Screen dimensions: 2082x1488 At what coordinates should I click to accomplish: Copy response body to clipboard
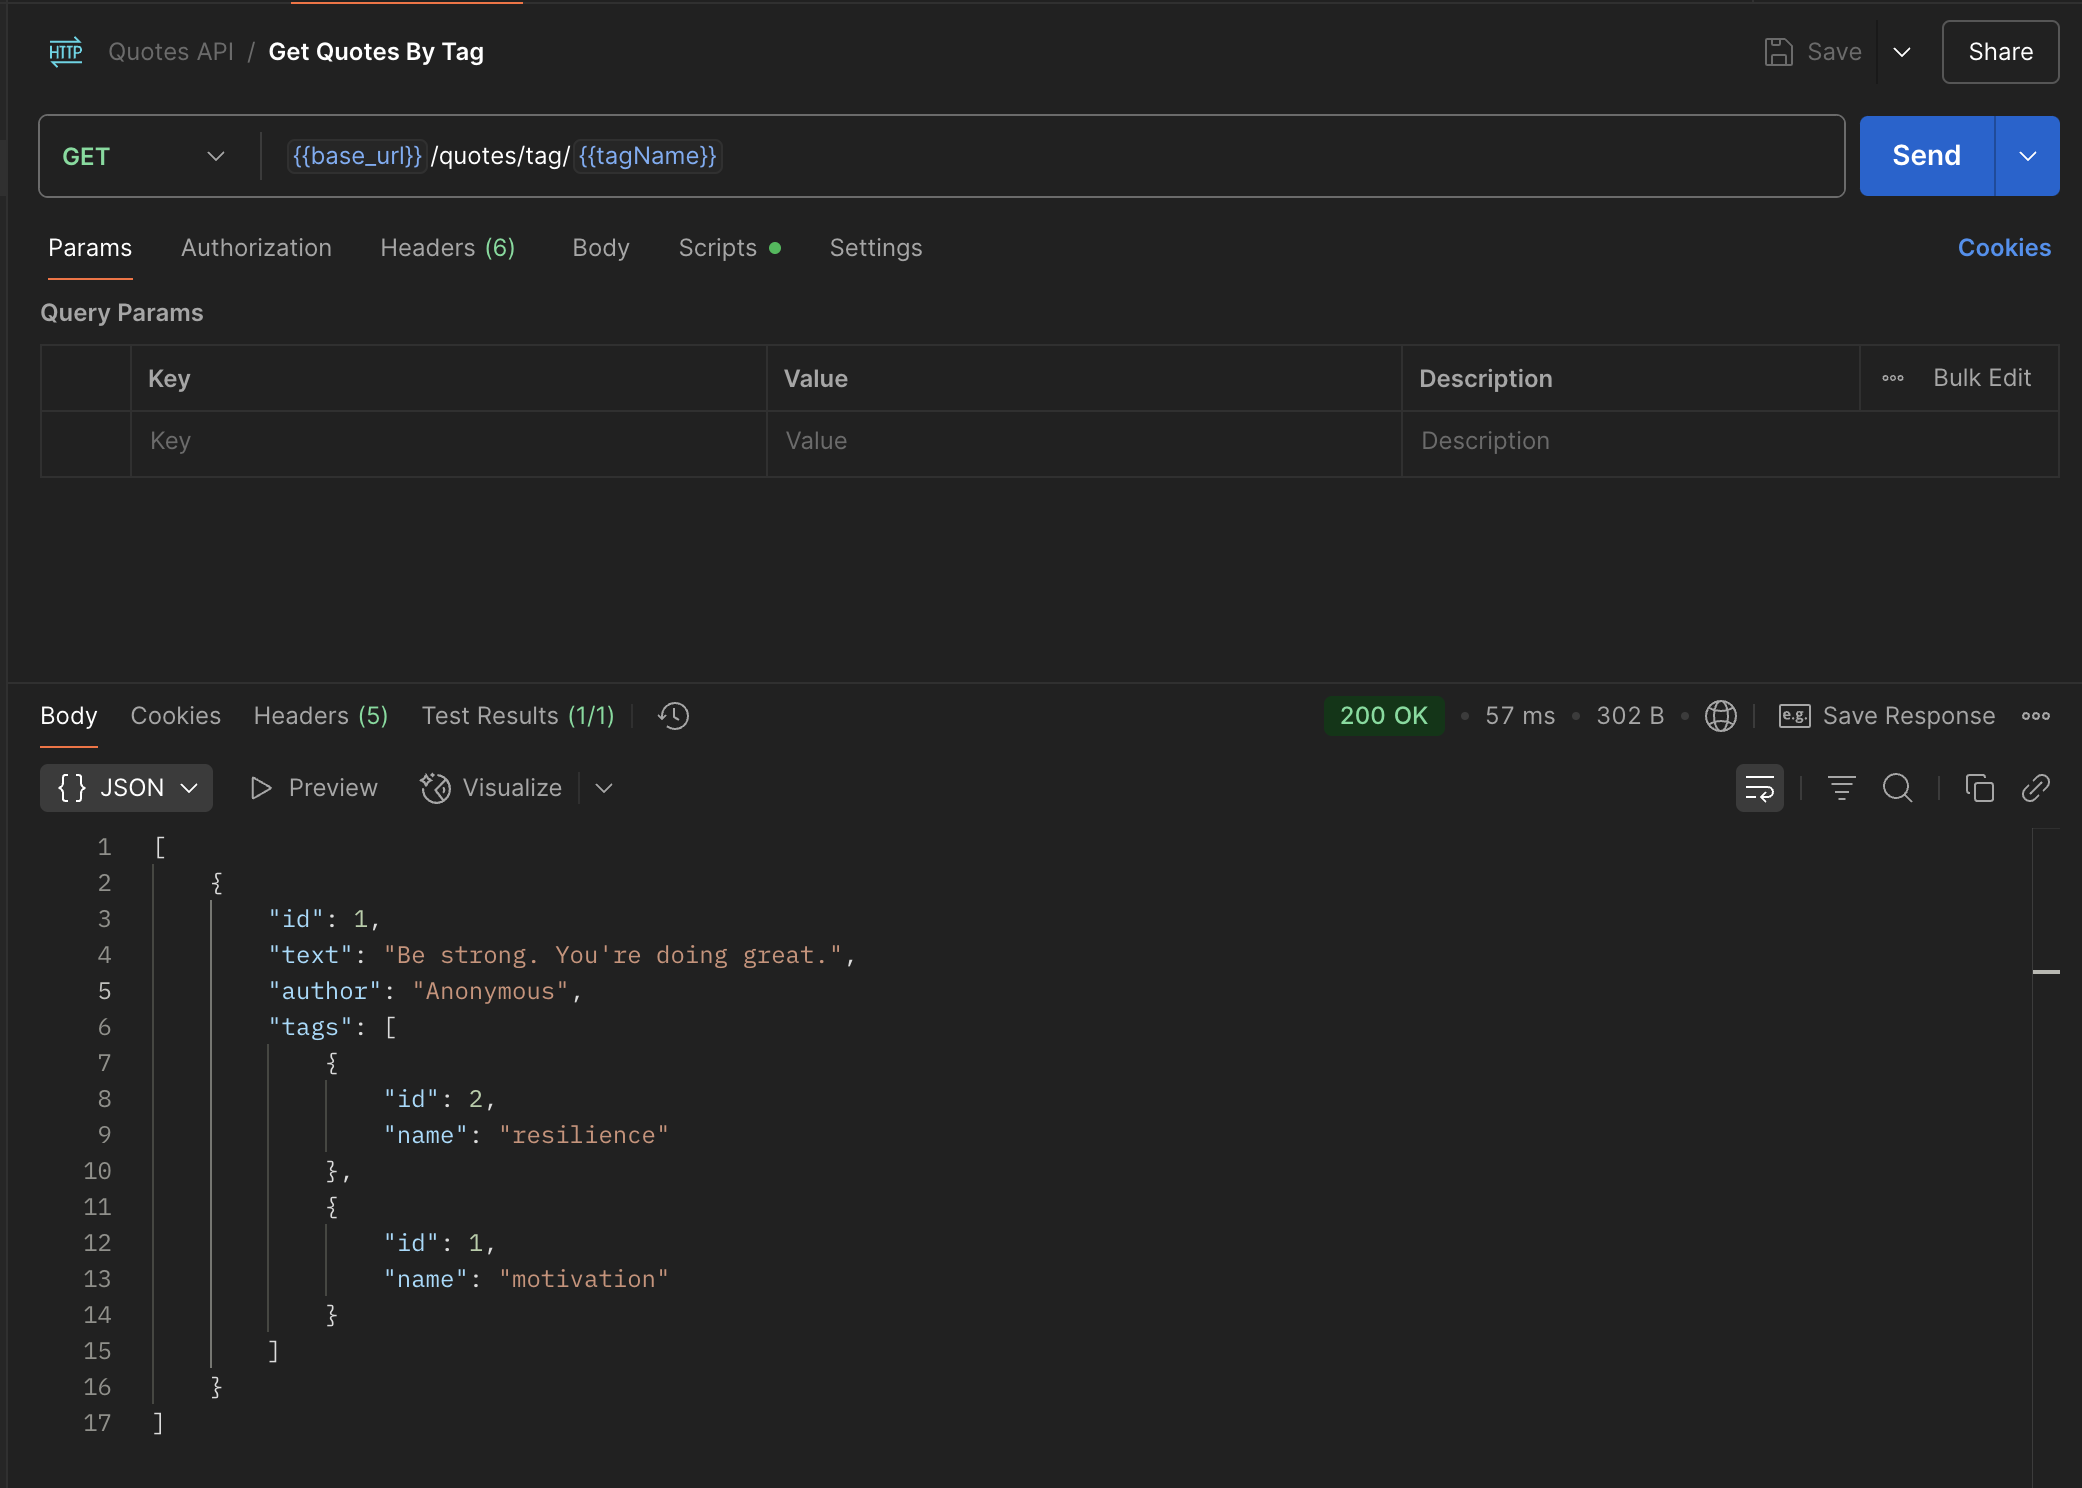tap(1979, 788)
